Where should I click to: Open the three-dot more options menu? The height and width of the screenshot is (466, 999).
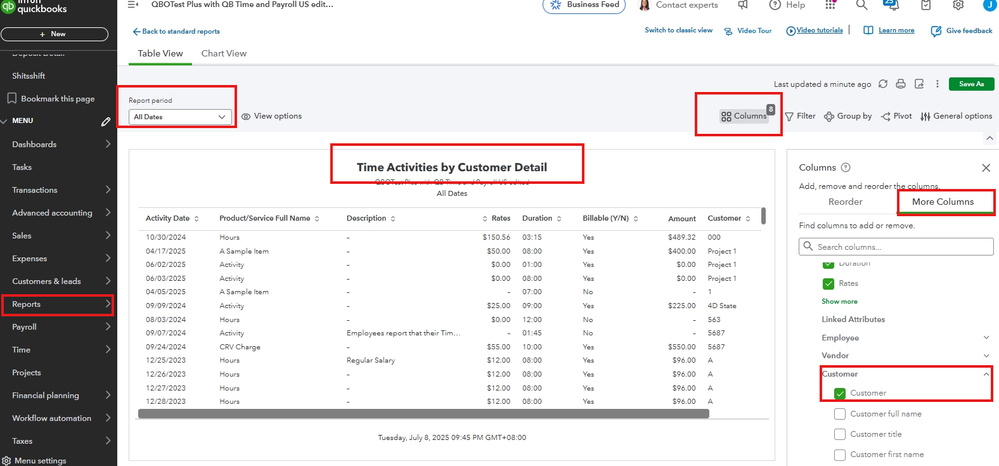(x=937, y=84)
